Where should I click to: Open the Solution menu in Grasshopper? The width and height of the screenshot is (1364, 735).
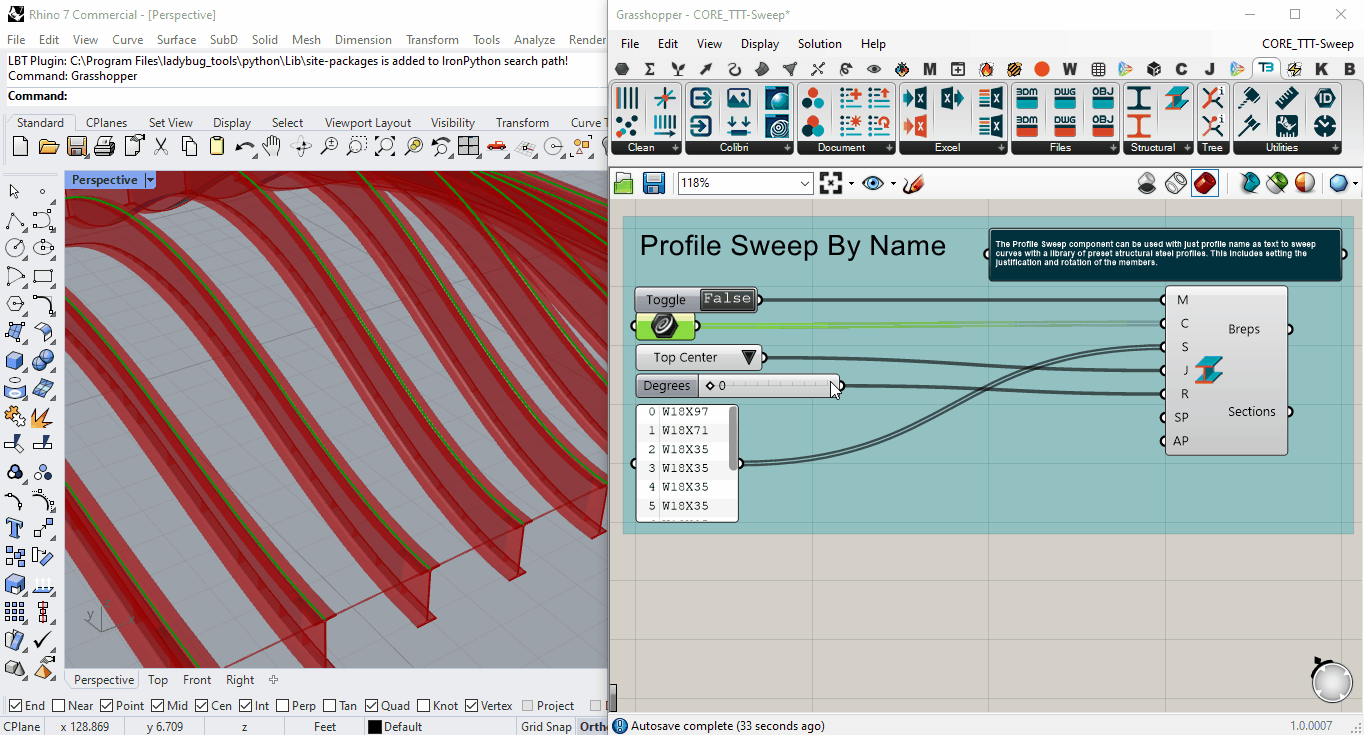coord(819,44)
